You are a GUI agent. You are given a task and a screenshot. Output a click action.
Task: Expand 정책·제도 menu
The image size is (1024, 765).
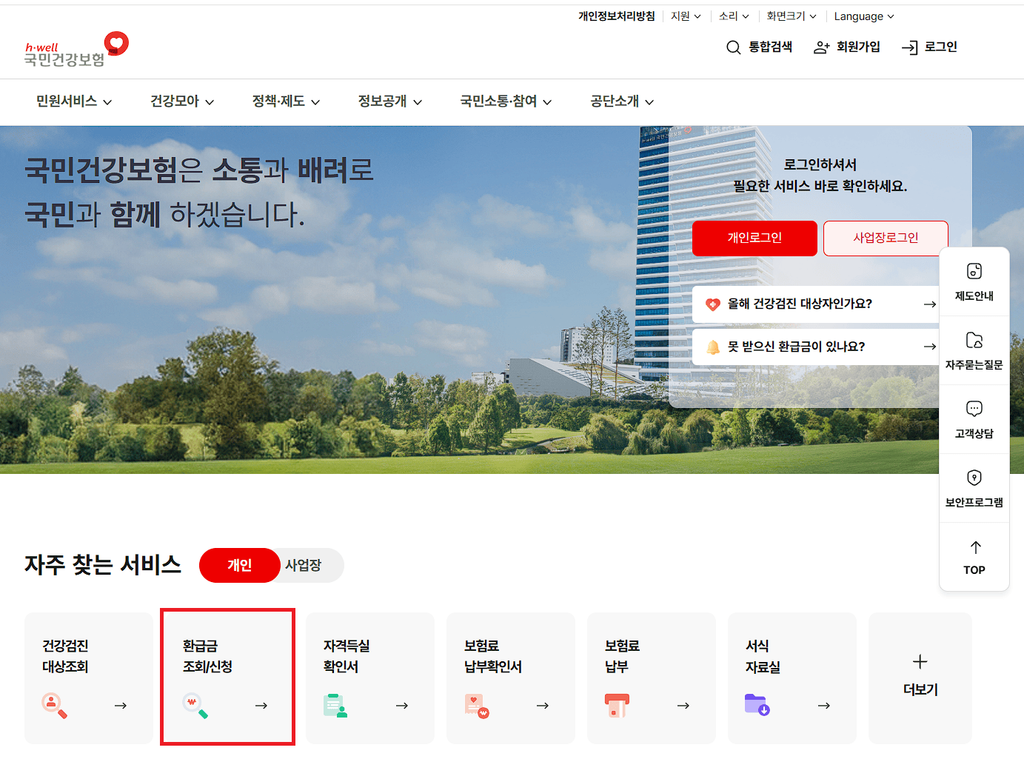tap(286, 101)
